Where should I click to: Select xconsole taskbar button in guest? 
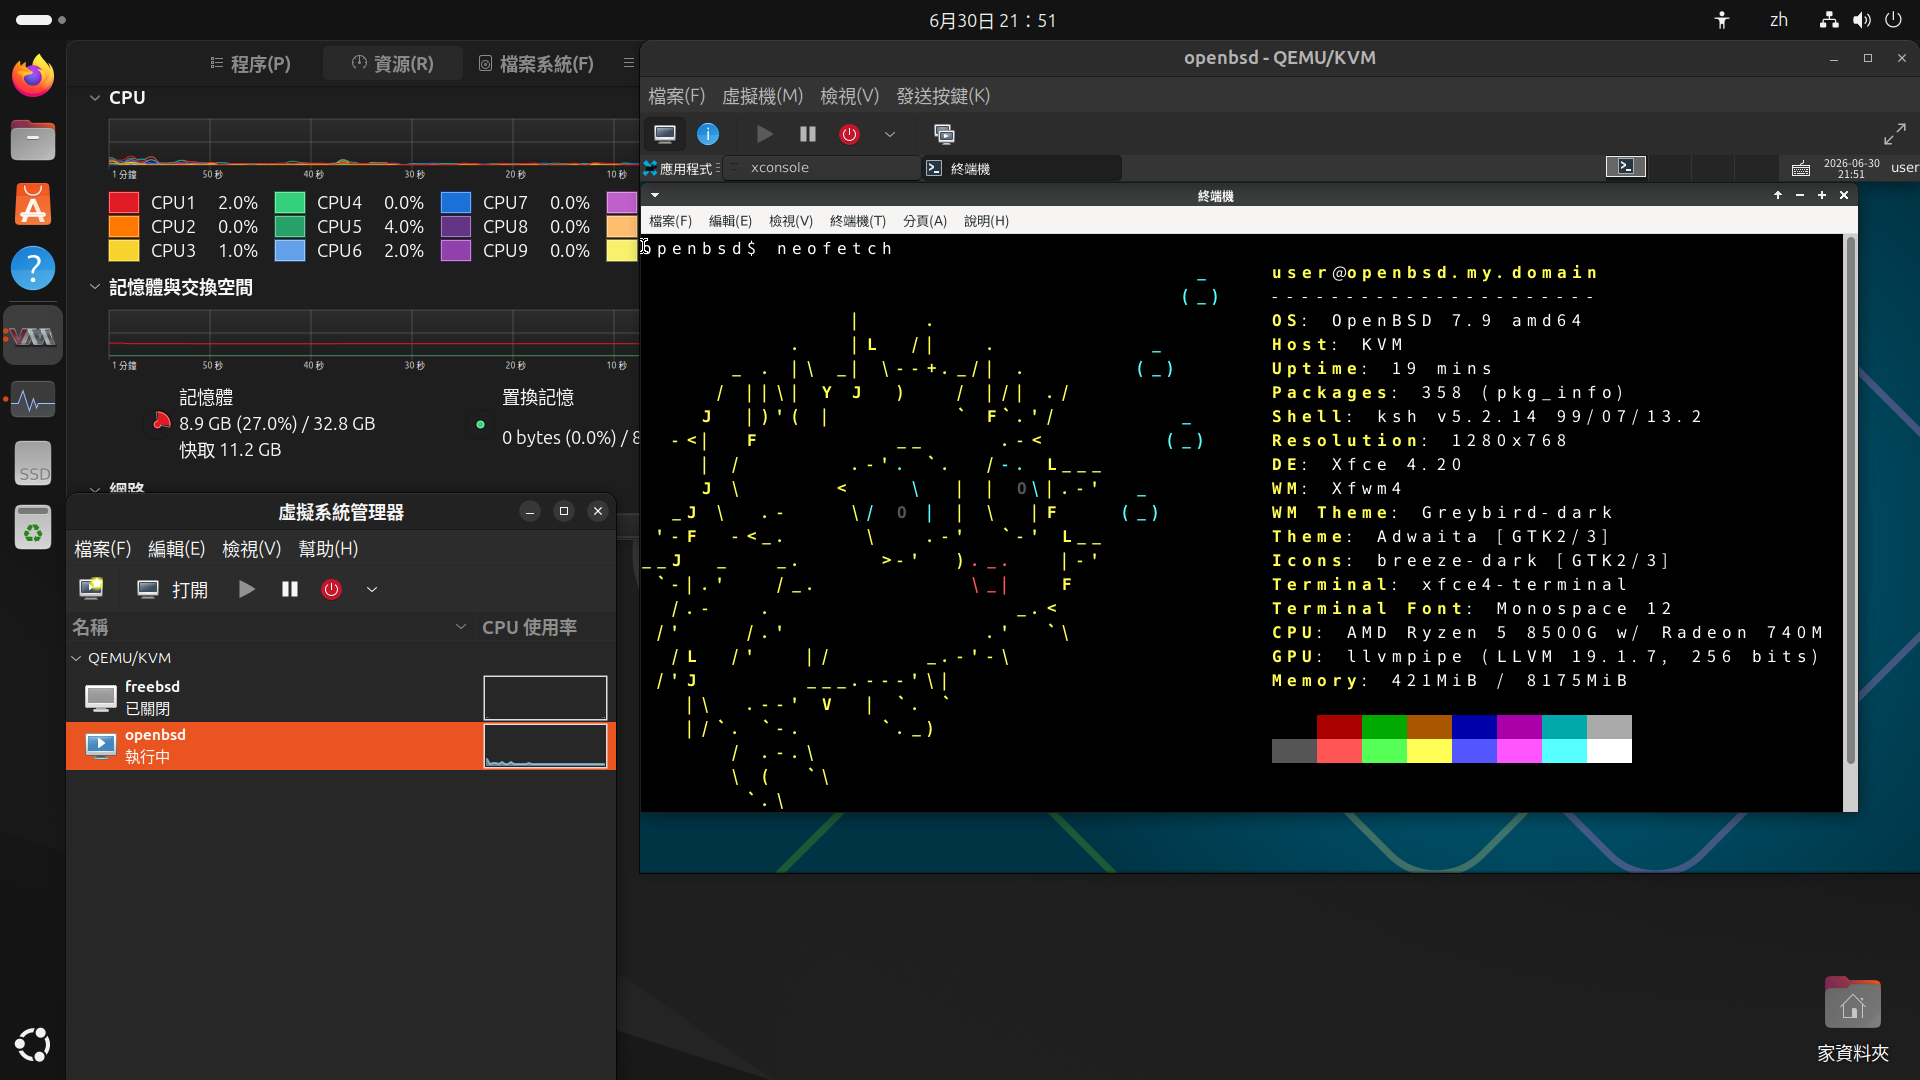point(821,168)
